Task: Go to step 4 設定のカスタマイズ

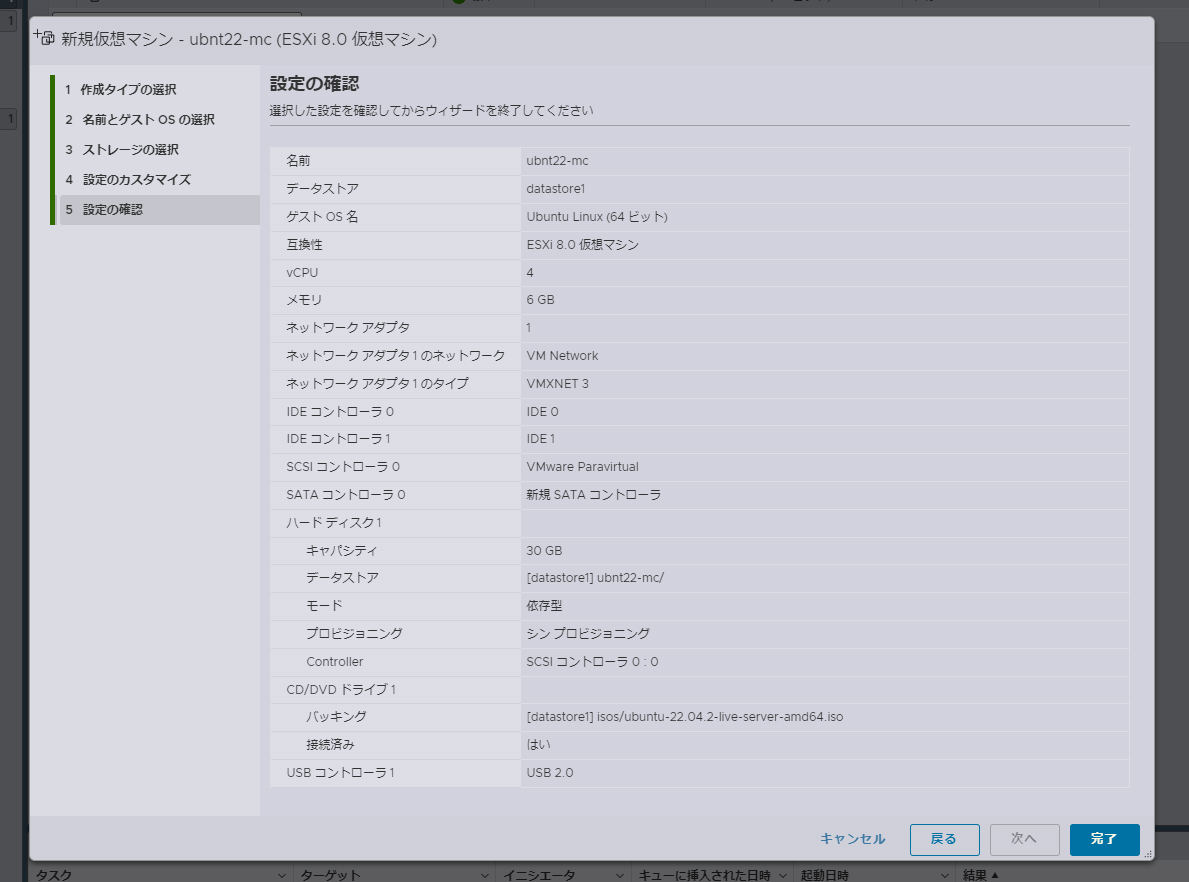Action: tap(127, 180)
